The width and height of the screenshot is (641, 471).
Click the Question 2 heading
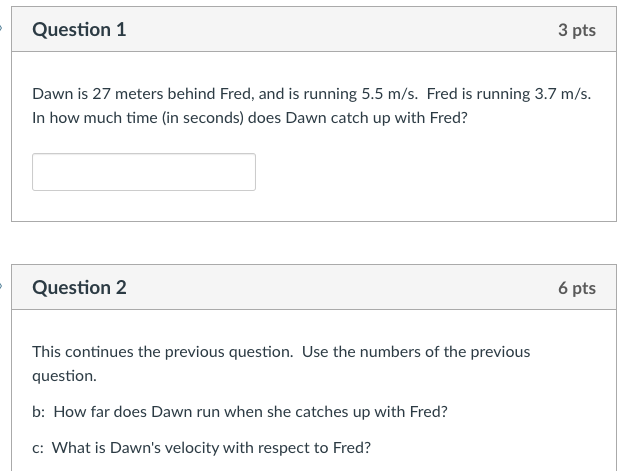79,288
